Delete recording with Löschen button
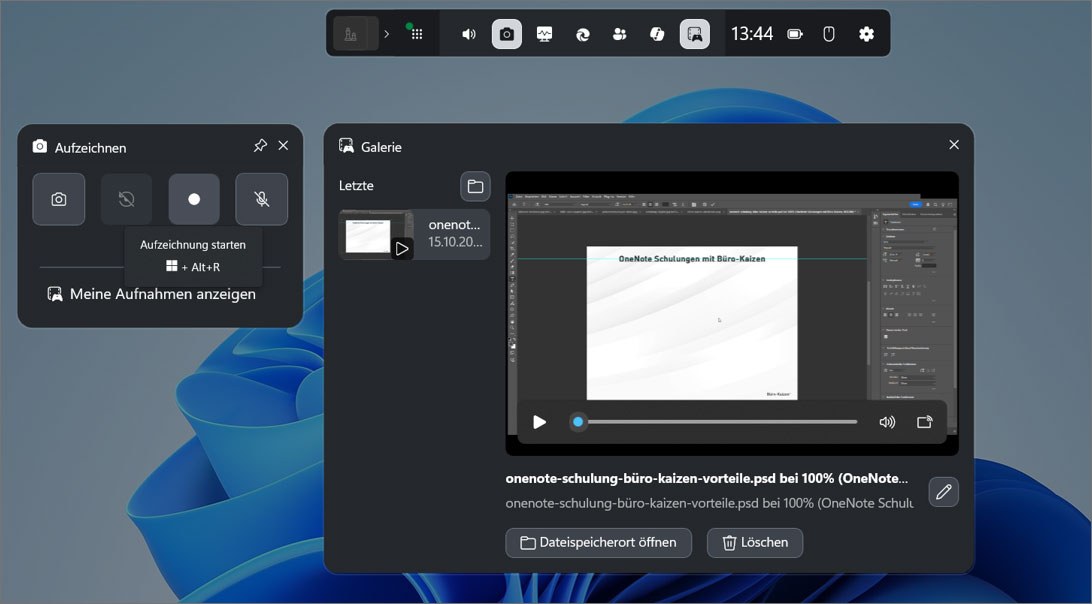The height and width of the screenshot is (604, 1092). 754,542
